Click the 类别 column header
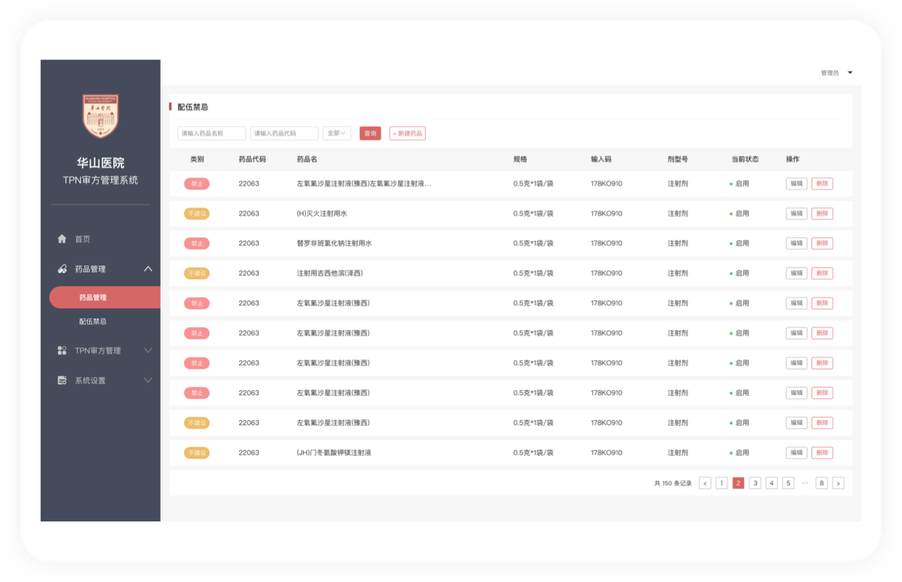Screen dimensions: 902x582 197,159
